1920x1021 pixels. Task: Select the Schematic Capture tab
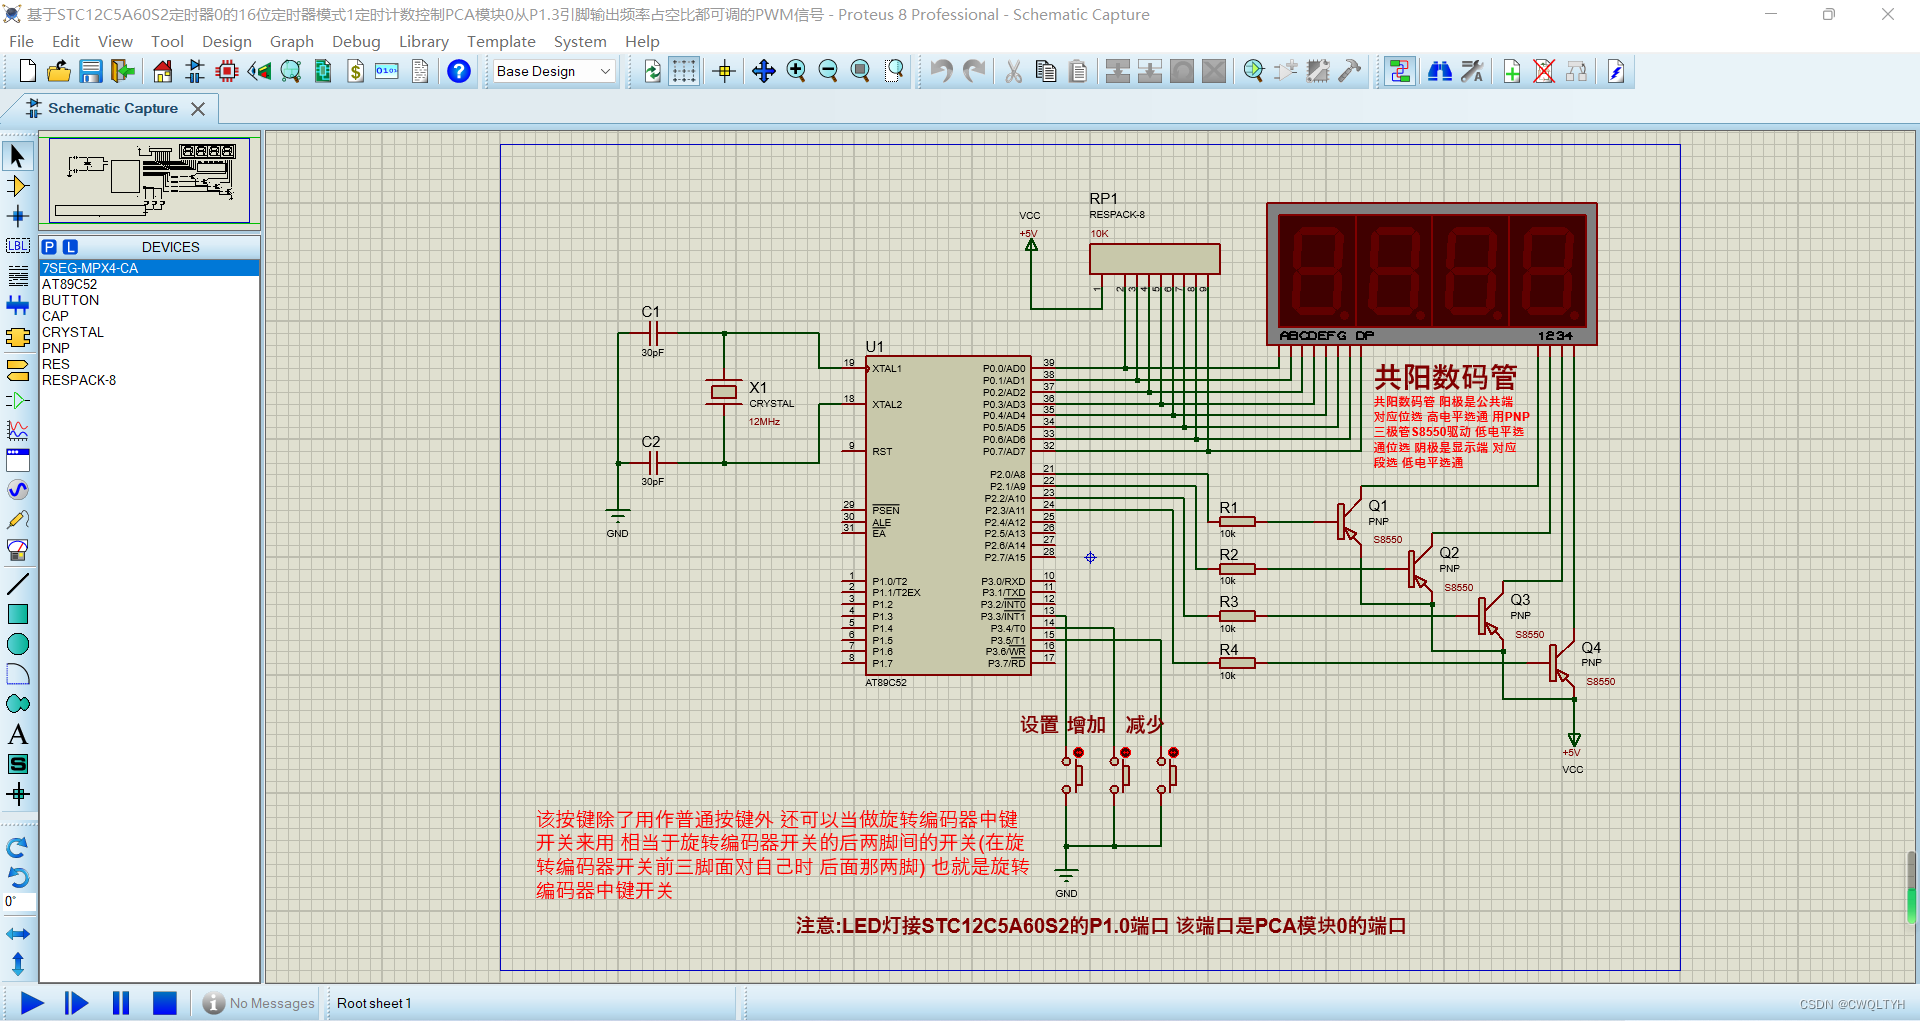(x=112, y=108)
